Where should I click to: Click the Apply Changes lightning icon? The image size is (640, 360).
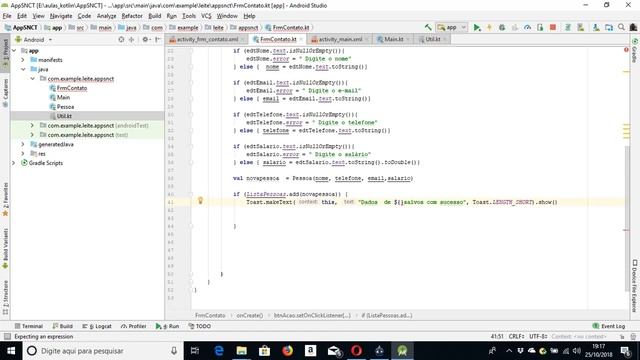point(489,27)
